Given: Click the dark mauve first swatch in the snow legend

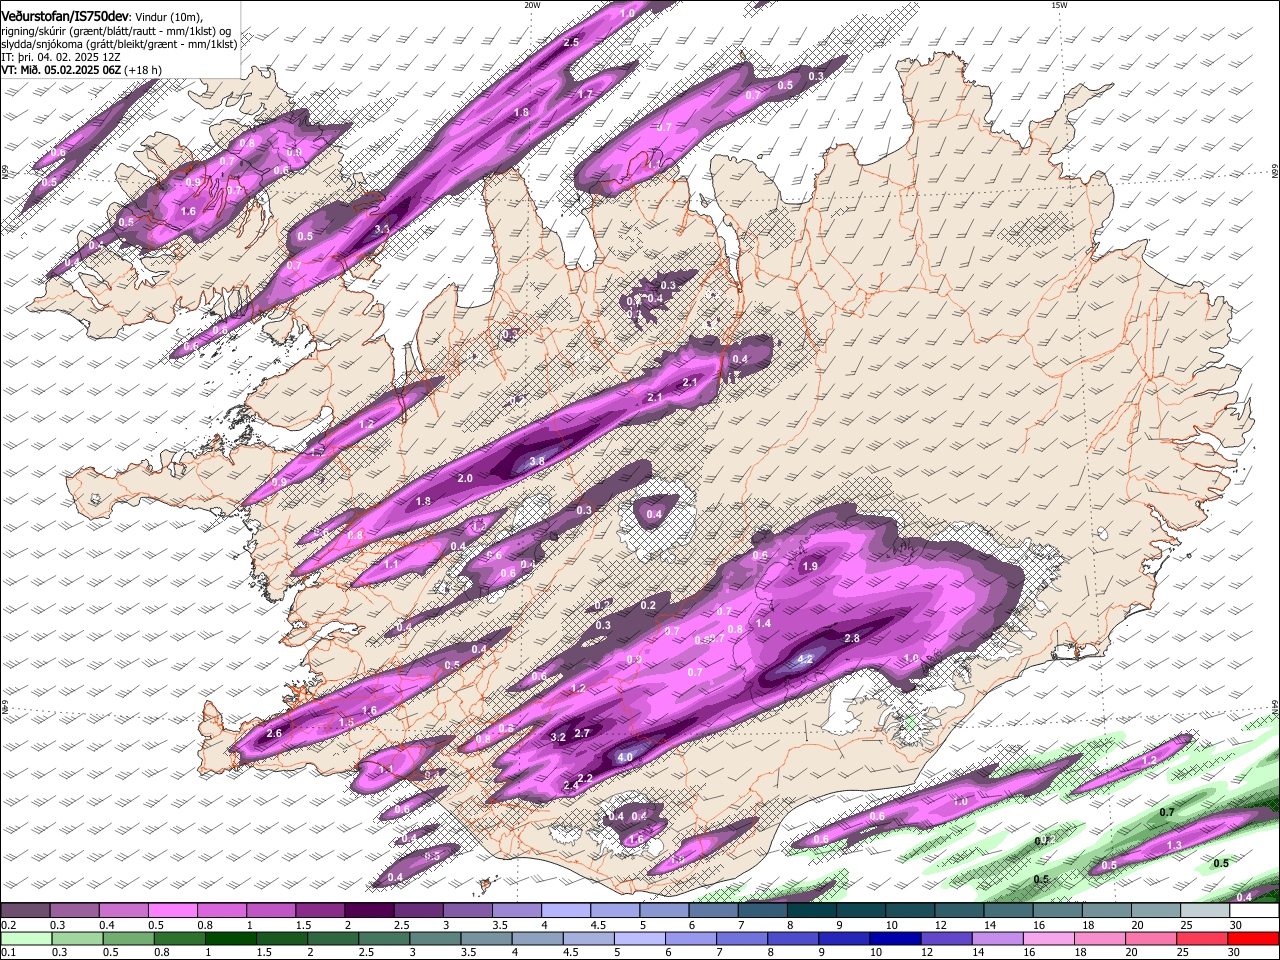Looking at the screenshot, I should click(25, 911).
